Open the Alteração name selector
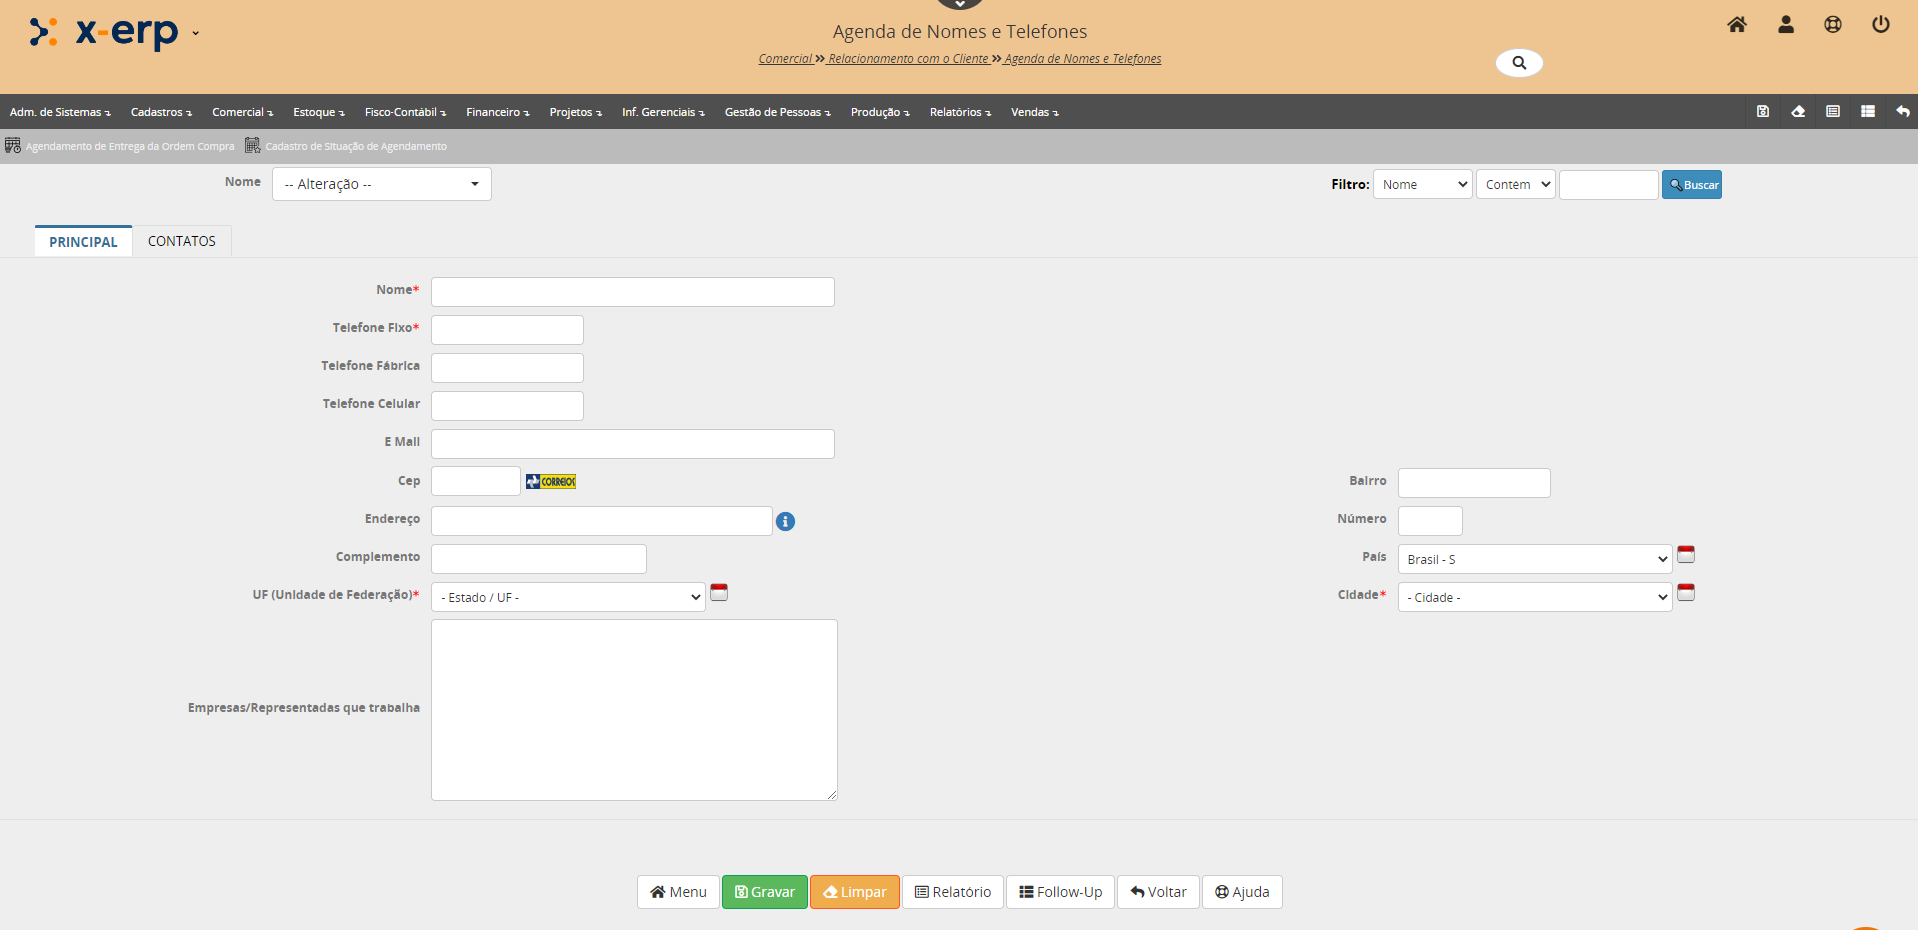This screenshot has width=1918, height=930. click(x=381, y=184)
